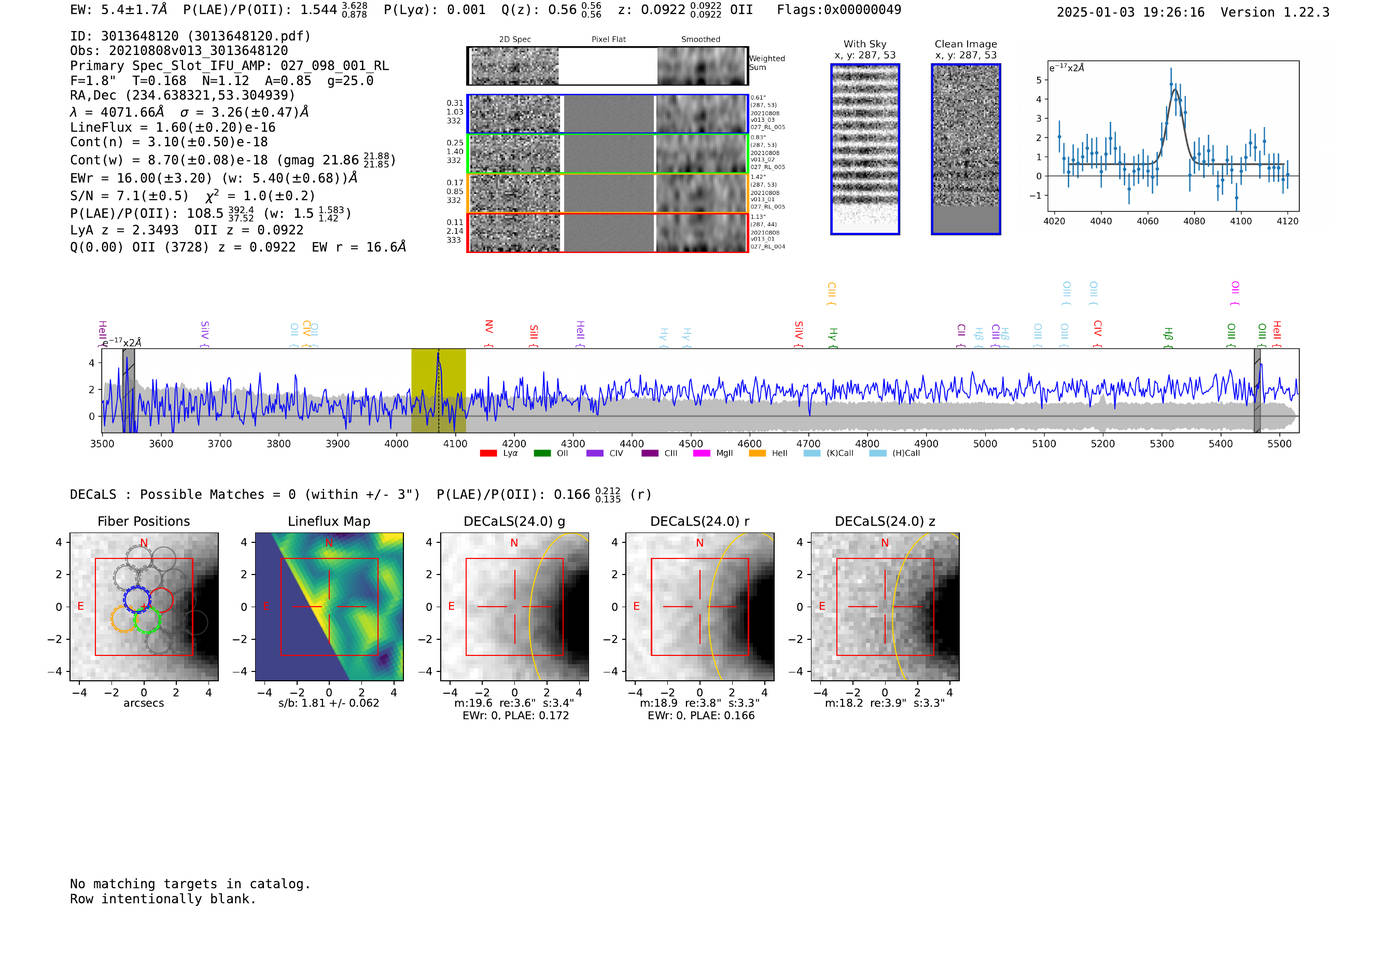Click the red NV line label

click(489, 333)
